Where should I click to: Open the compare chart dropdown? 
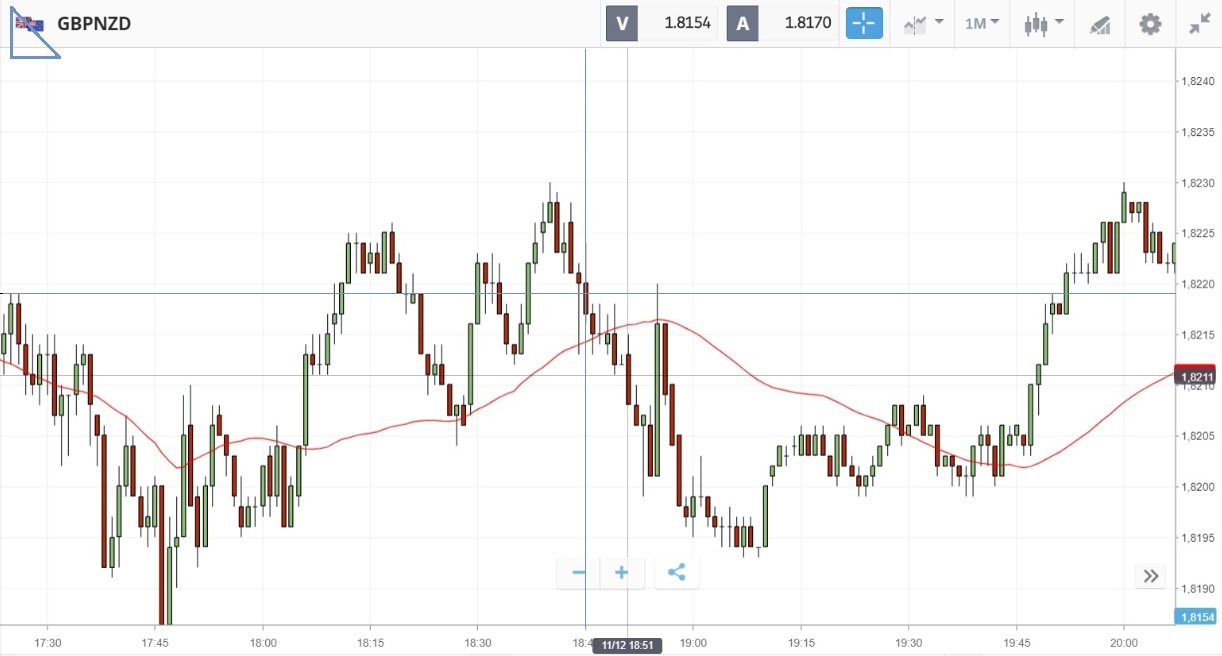[923, 23]
